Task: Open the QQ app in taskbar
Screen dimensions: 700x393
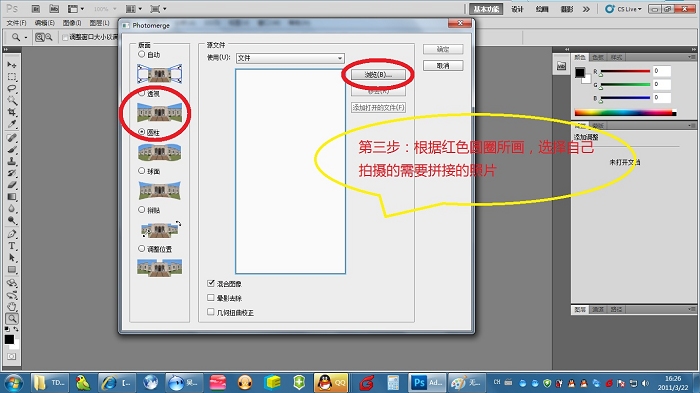Action: pos(331,383)
